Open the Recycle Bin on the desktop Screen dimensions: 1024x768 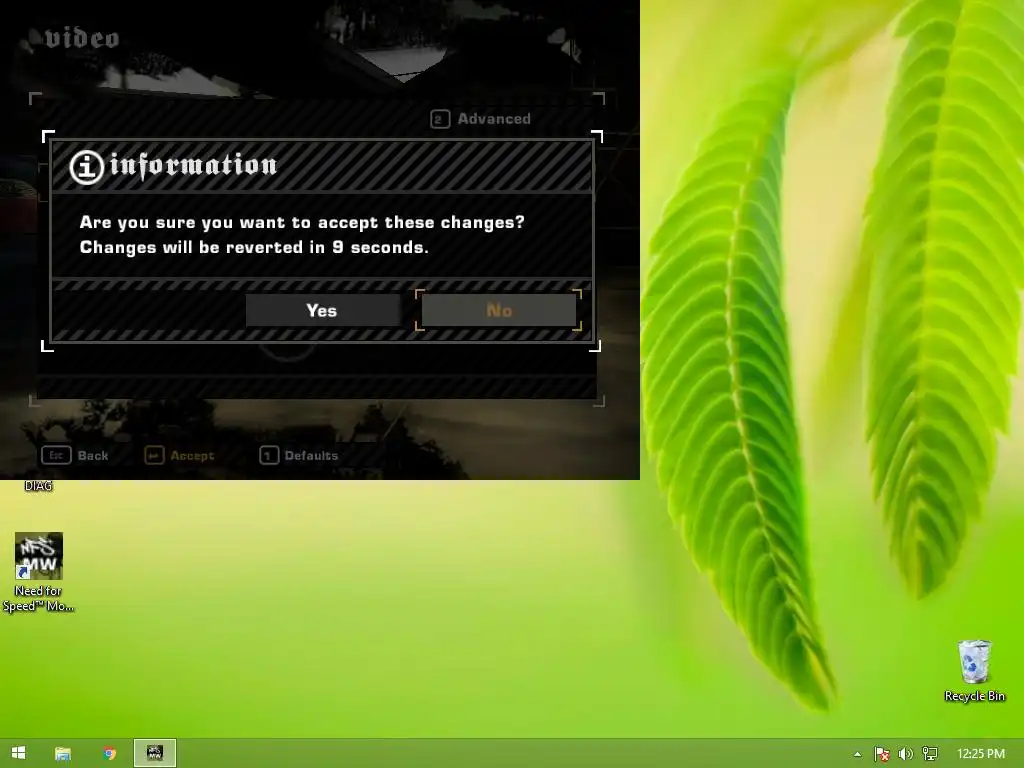(974, 671)
